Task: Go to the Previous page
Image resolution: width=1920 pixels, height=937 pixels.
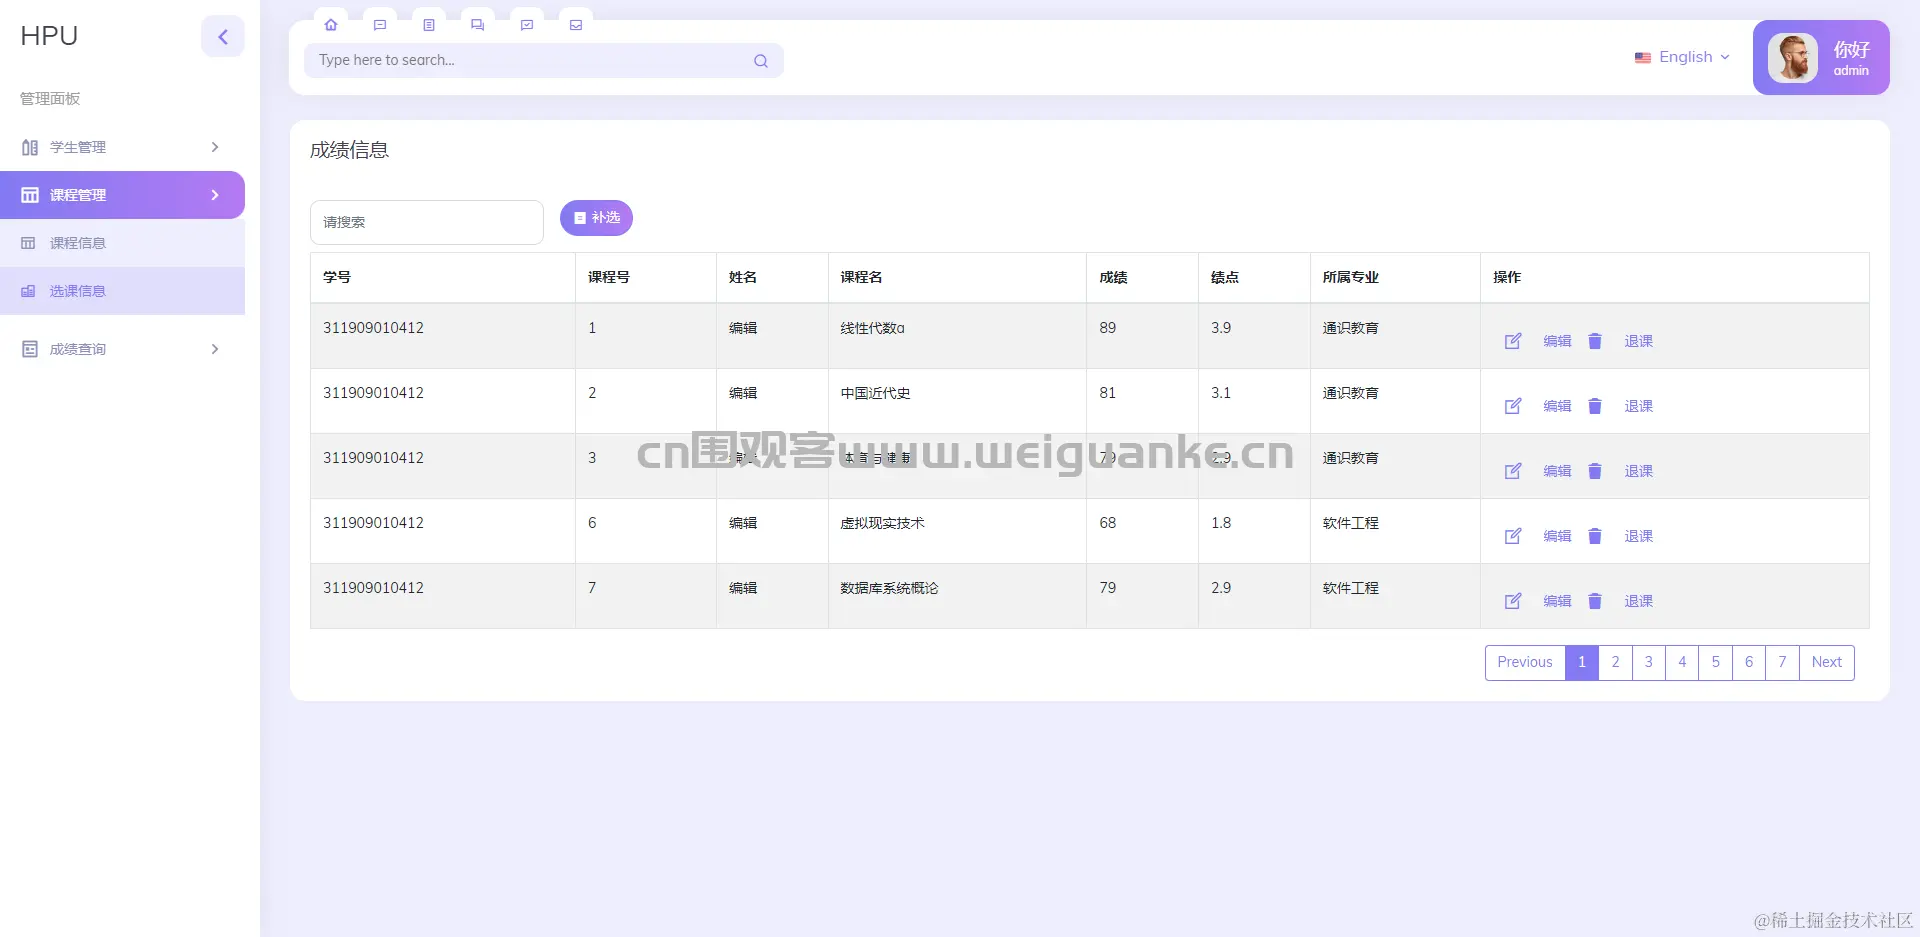Action: point(1525,663)
